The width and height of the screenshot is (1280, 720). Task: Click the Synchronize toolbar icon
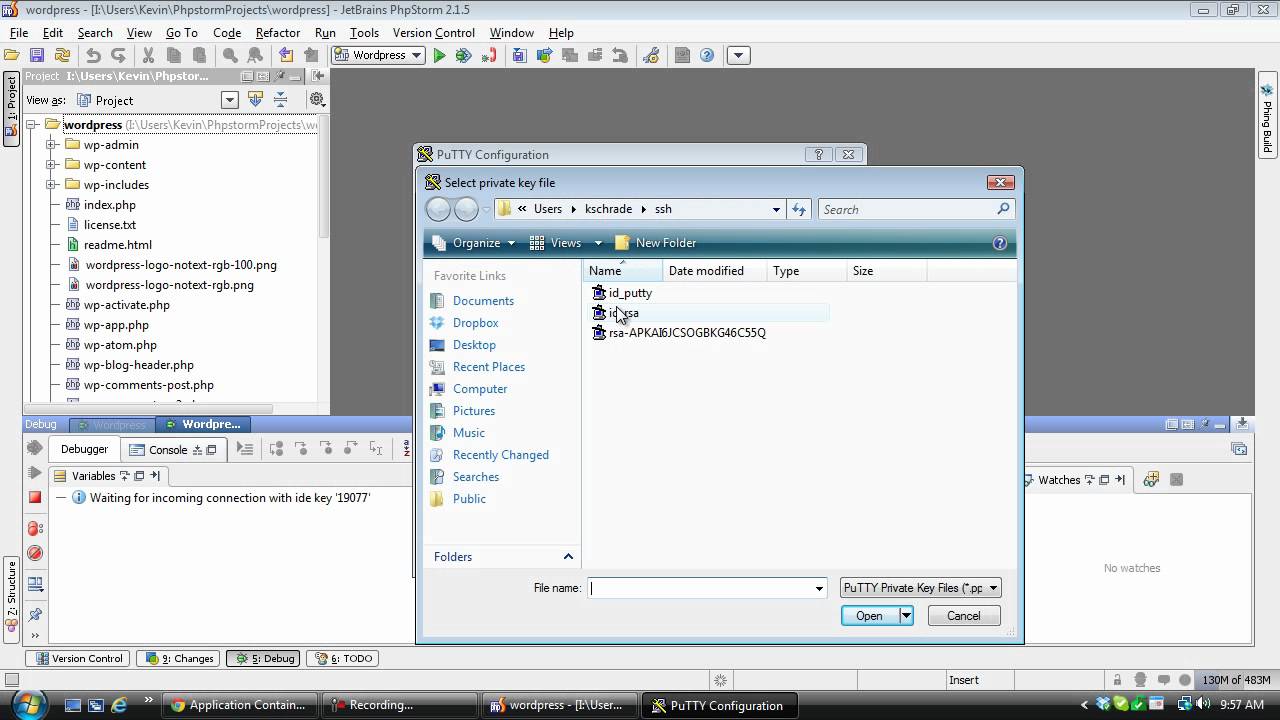[x=62, y=55]
